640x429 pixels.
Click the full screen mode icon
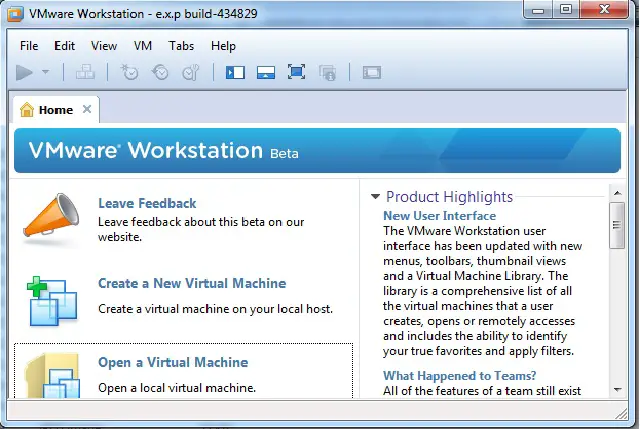296,72
